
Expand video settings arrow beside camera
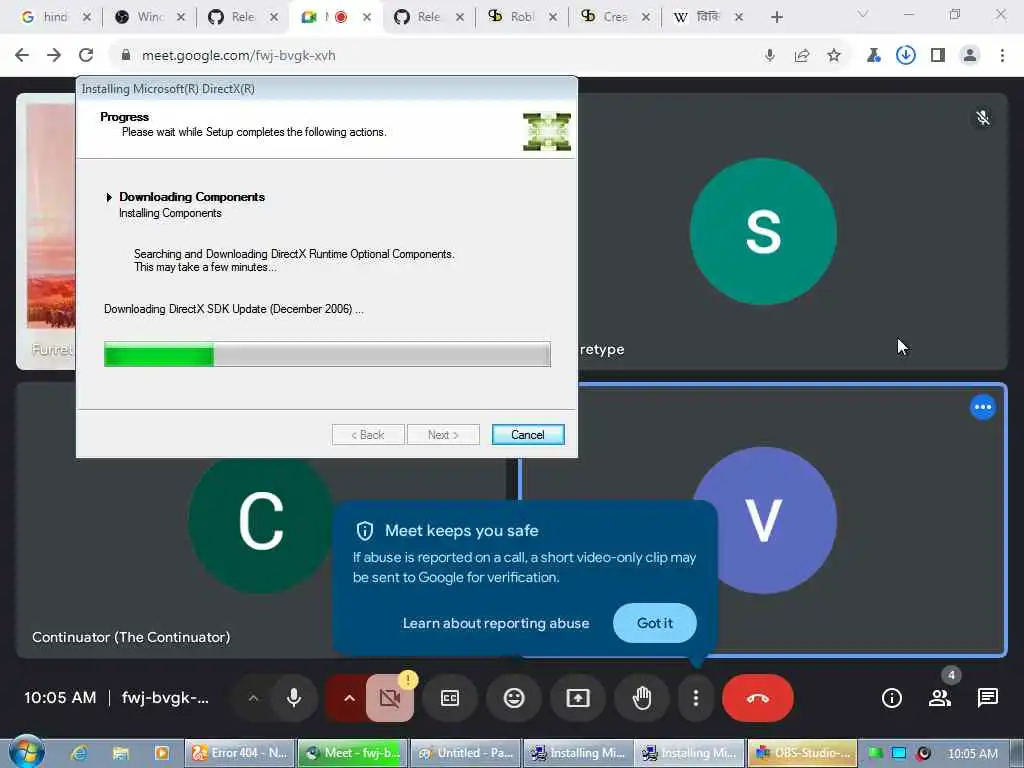349,698
